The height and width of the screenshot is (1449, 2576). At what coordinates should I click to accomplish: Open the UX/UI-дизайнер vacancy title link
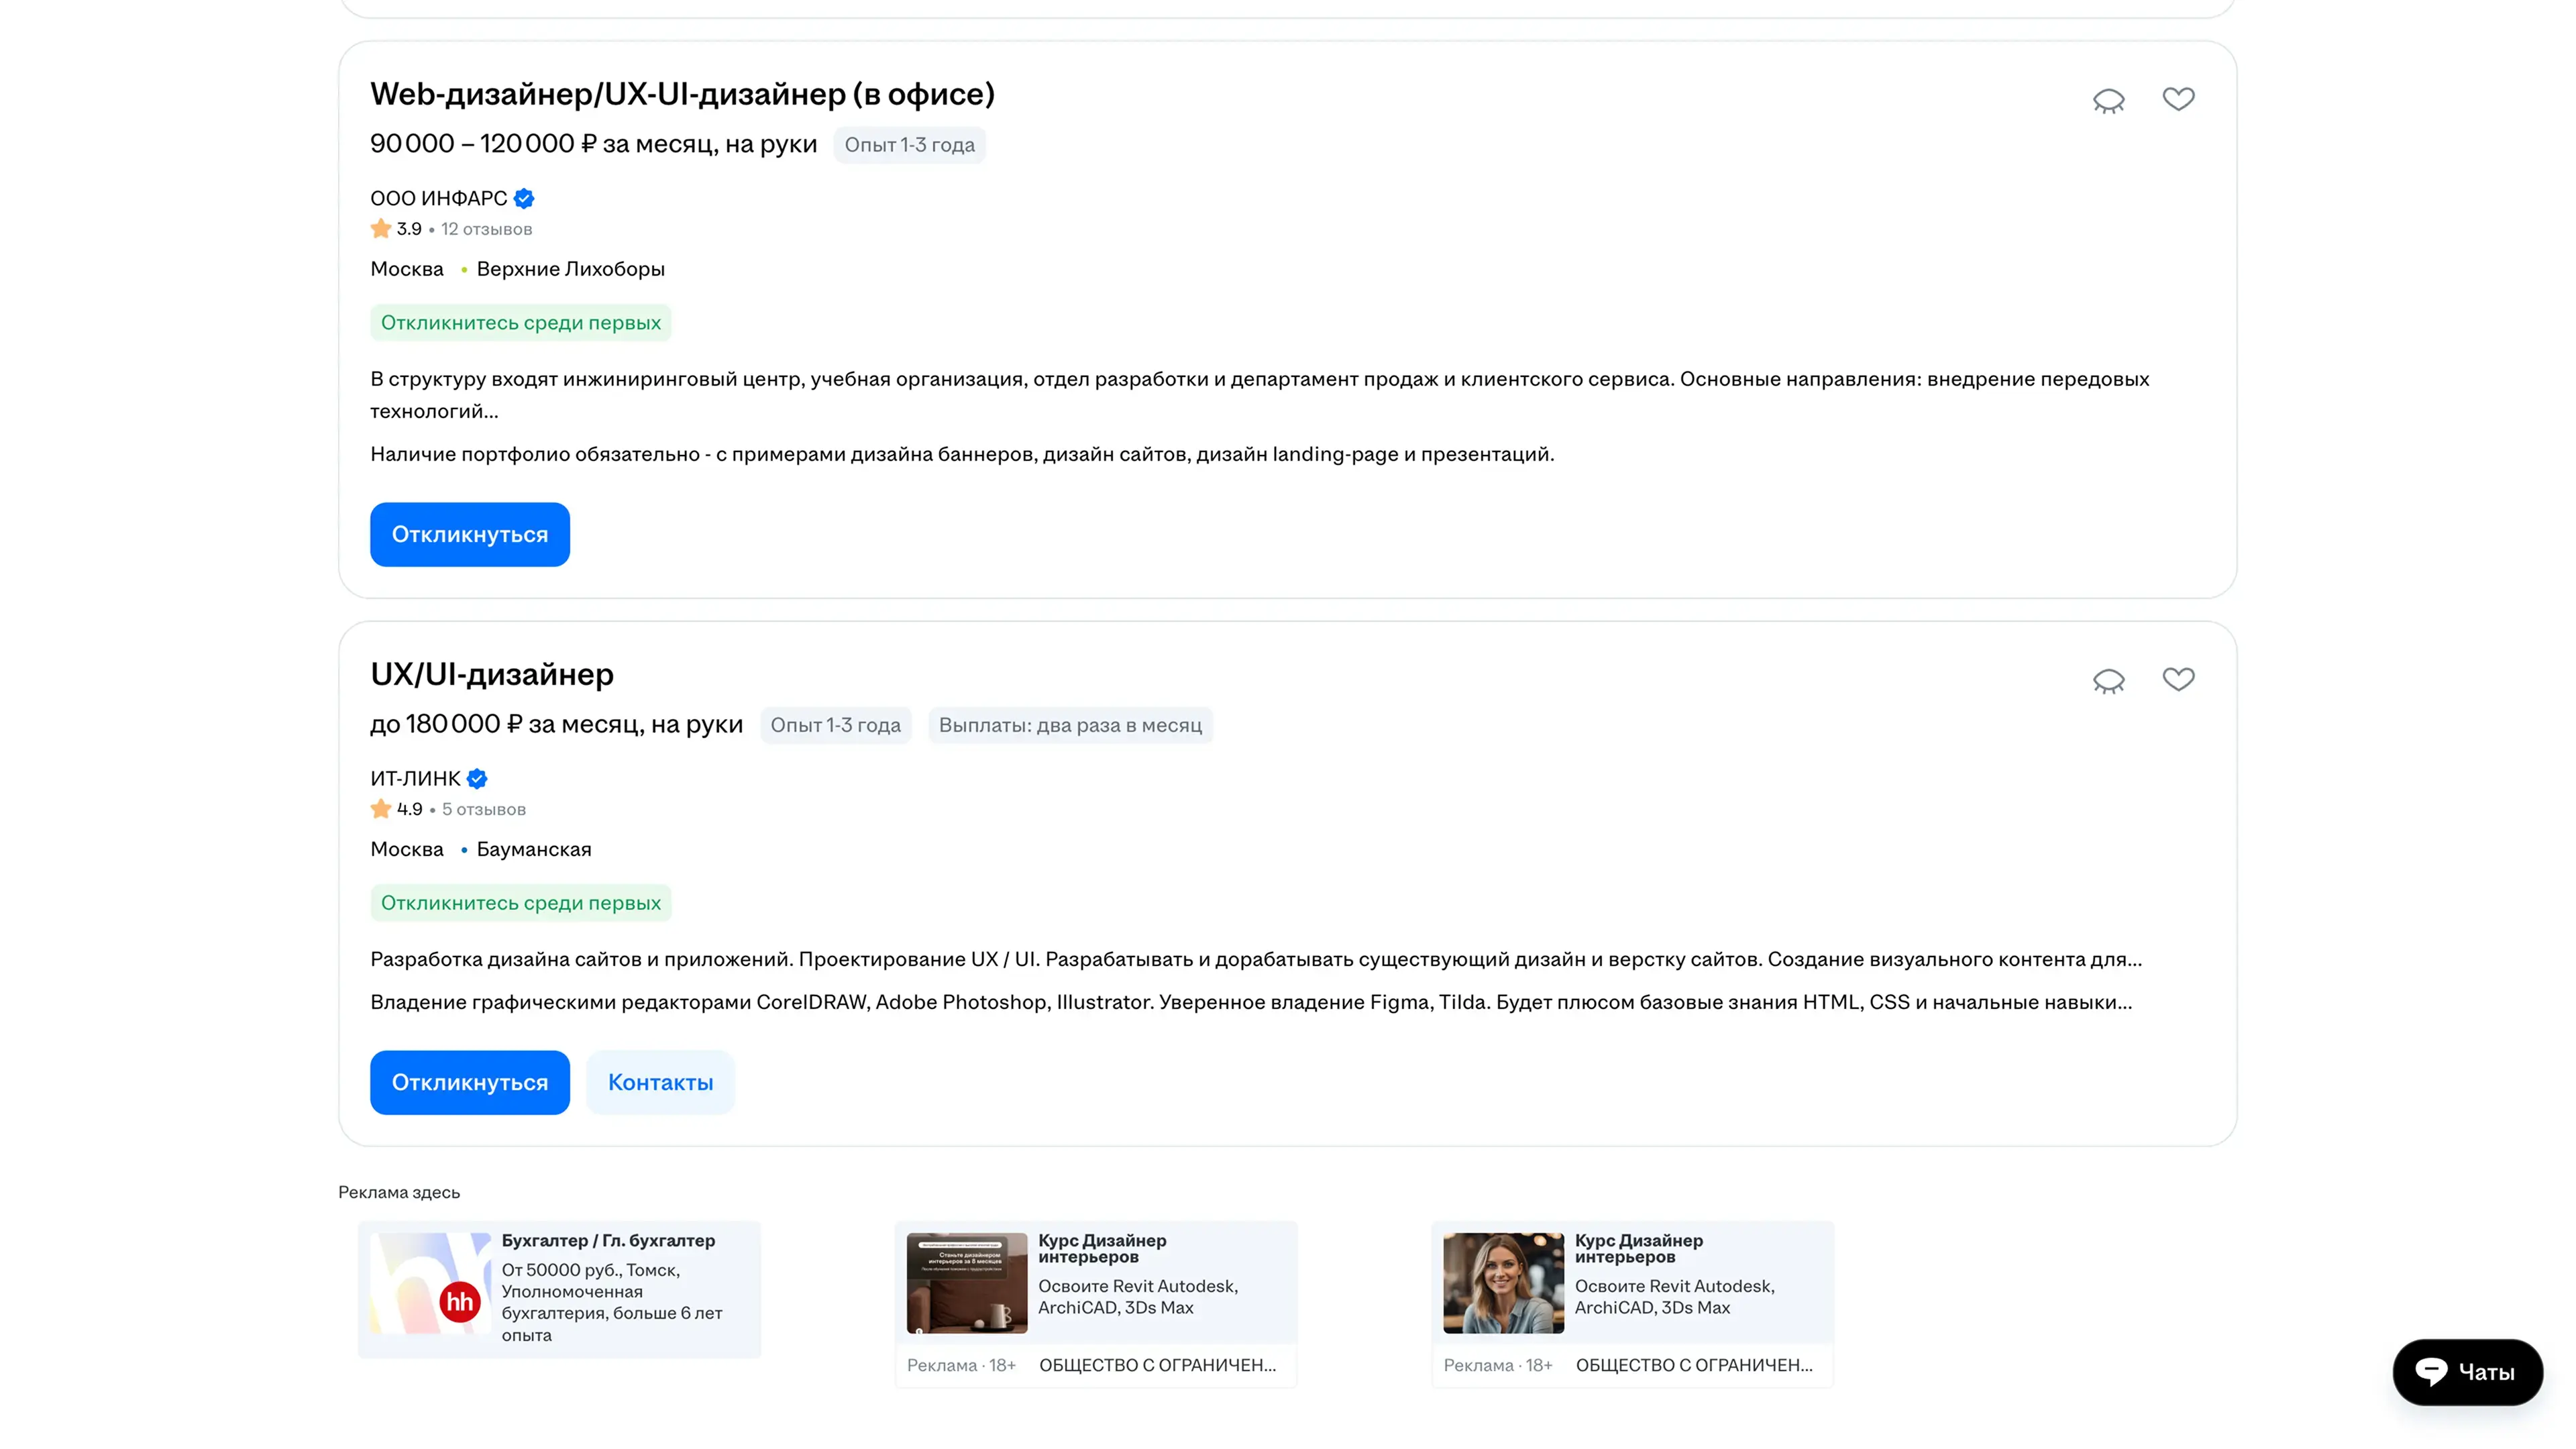tap(492, 674)
